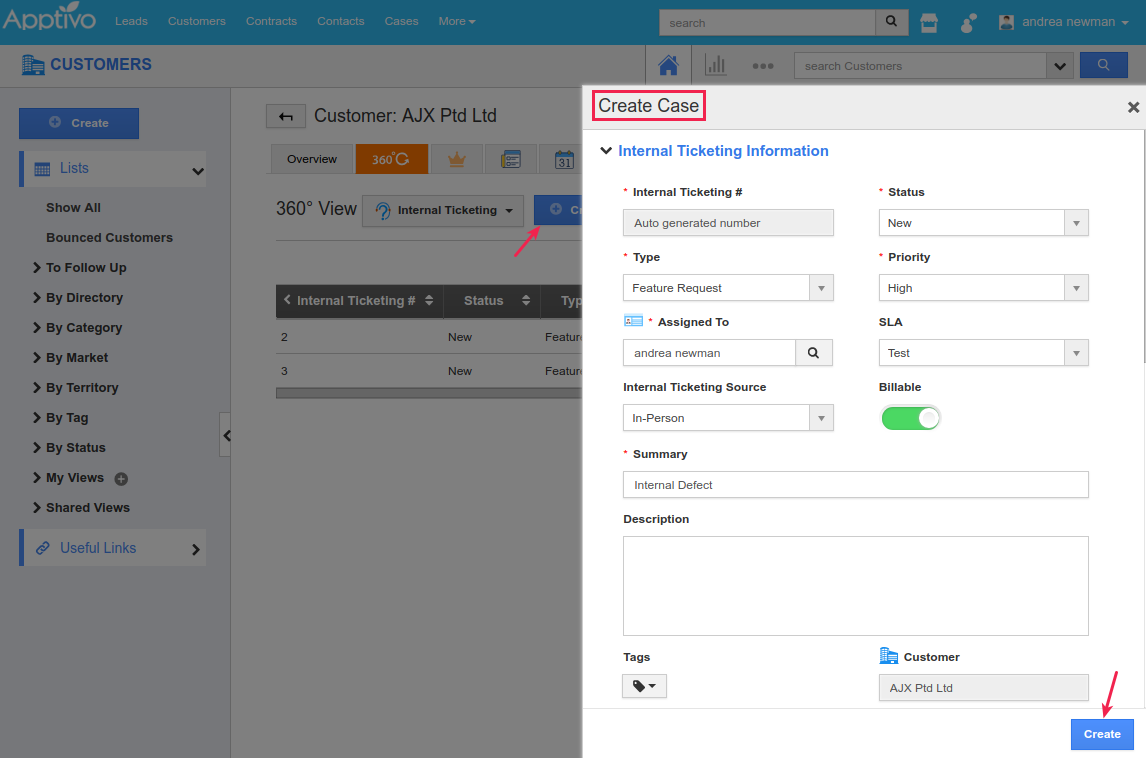Open the search Customers dropdown chevron
This screenshot has width=1146, height=758.
point(1060,66)
